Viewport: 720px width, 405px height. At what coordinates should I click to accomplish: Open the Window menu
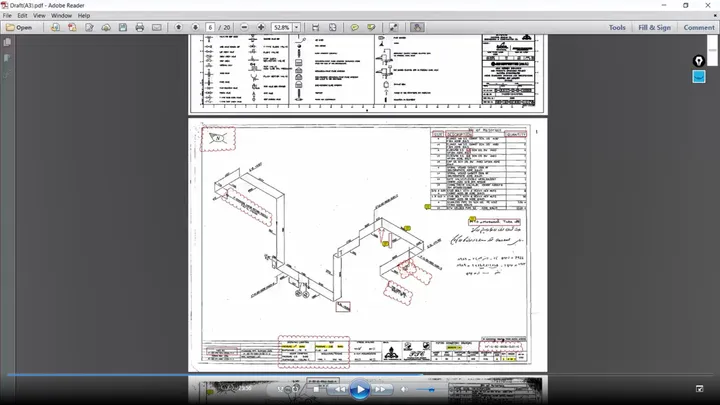tap(62, 16)
